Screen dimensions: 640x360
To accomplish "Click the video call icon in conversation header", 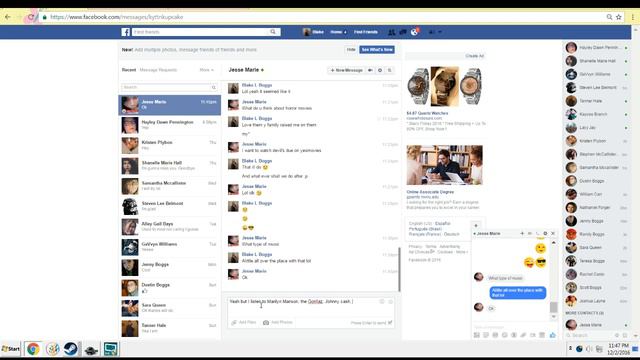I will (x=370, y=70).
